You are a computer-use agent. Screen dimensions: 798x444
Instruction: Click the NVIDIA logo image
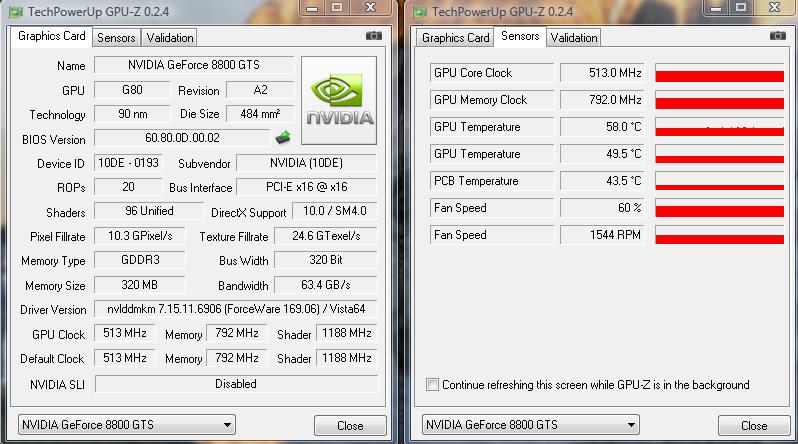point(339,100)
